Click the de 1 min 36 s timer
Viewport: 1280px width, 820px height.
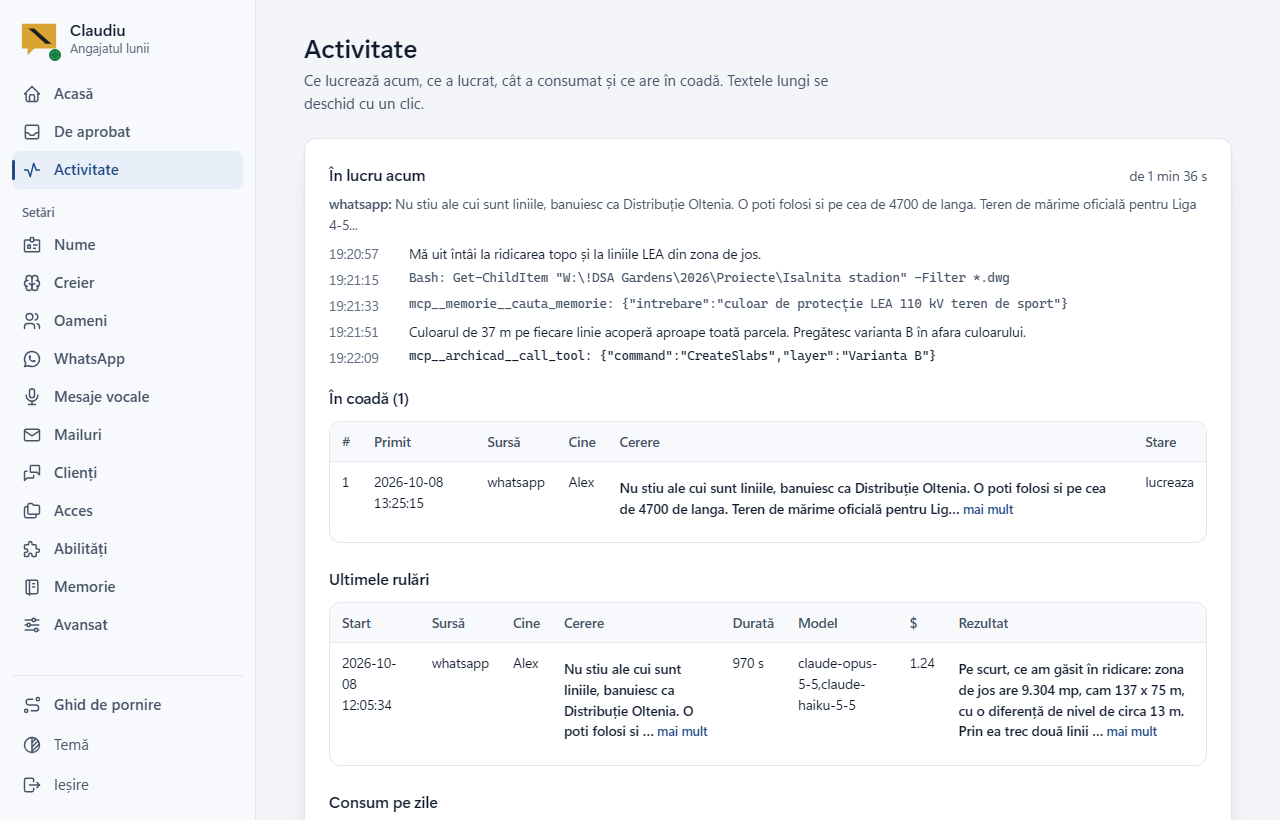click(1168, 176)
